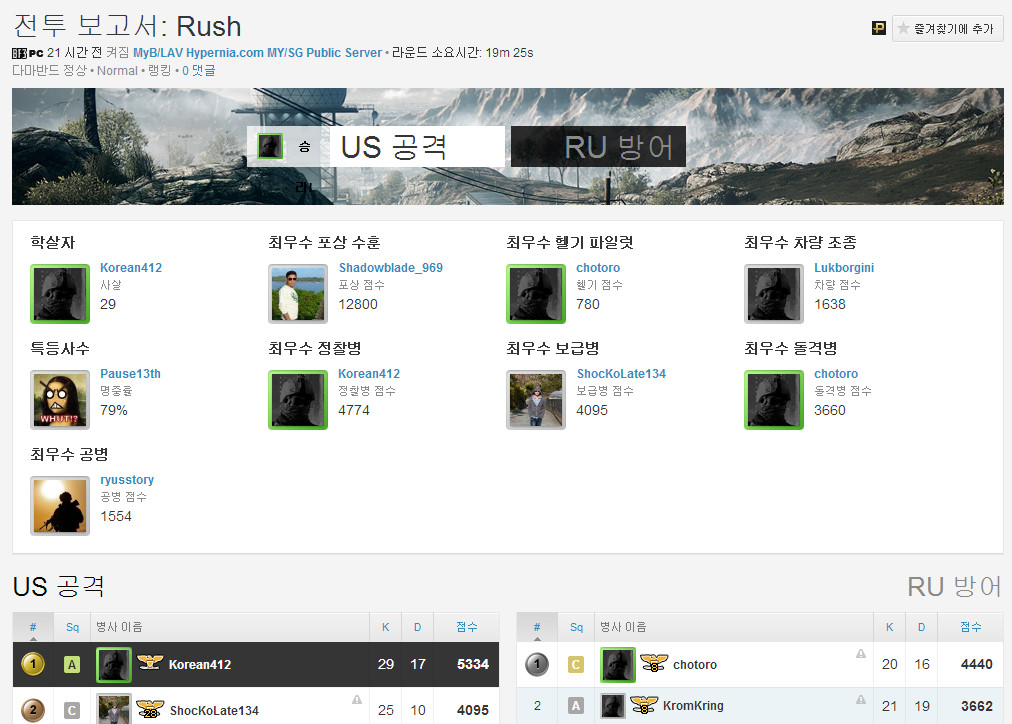The image size is (1012, 724).
Task: Open KromKring name in RU table
Action: pos(693,705)
